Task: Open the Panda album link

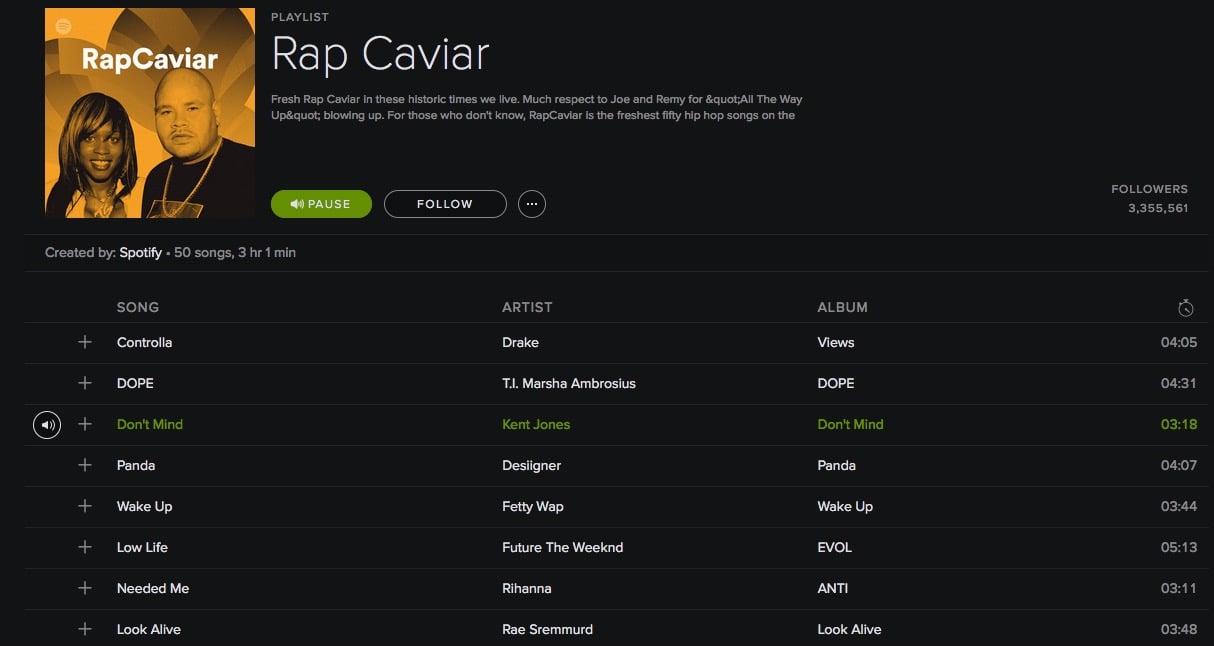Action: pos(837,465)
